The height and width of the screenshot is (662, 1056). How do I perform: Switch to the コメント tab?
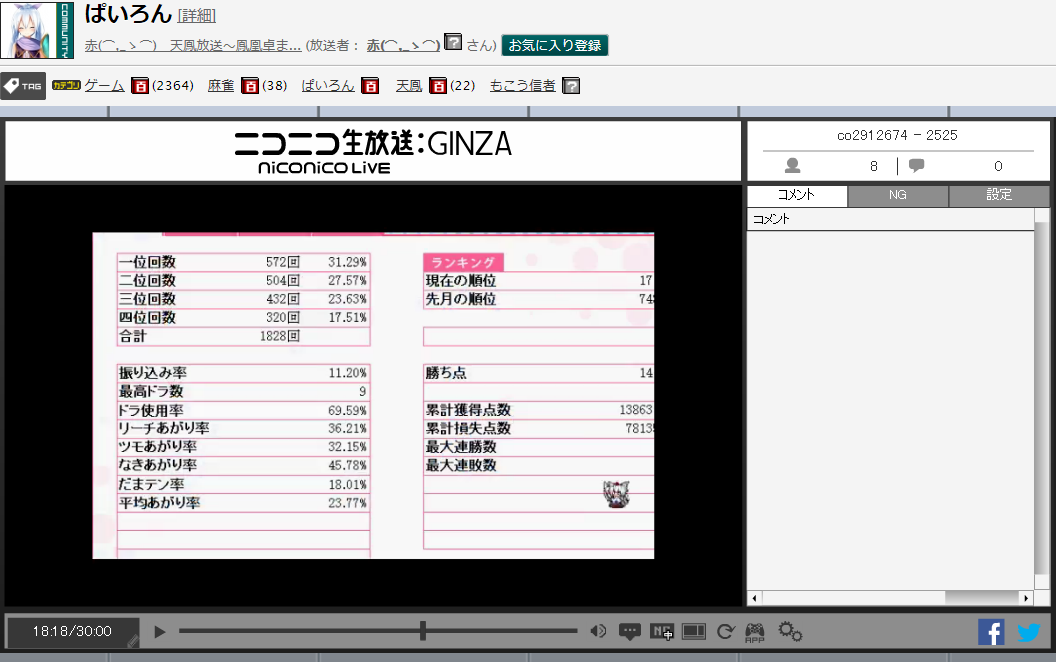(x=797, y=195)
